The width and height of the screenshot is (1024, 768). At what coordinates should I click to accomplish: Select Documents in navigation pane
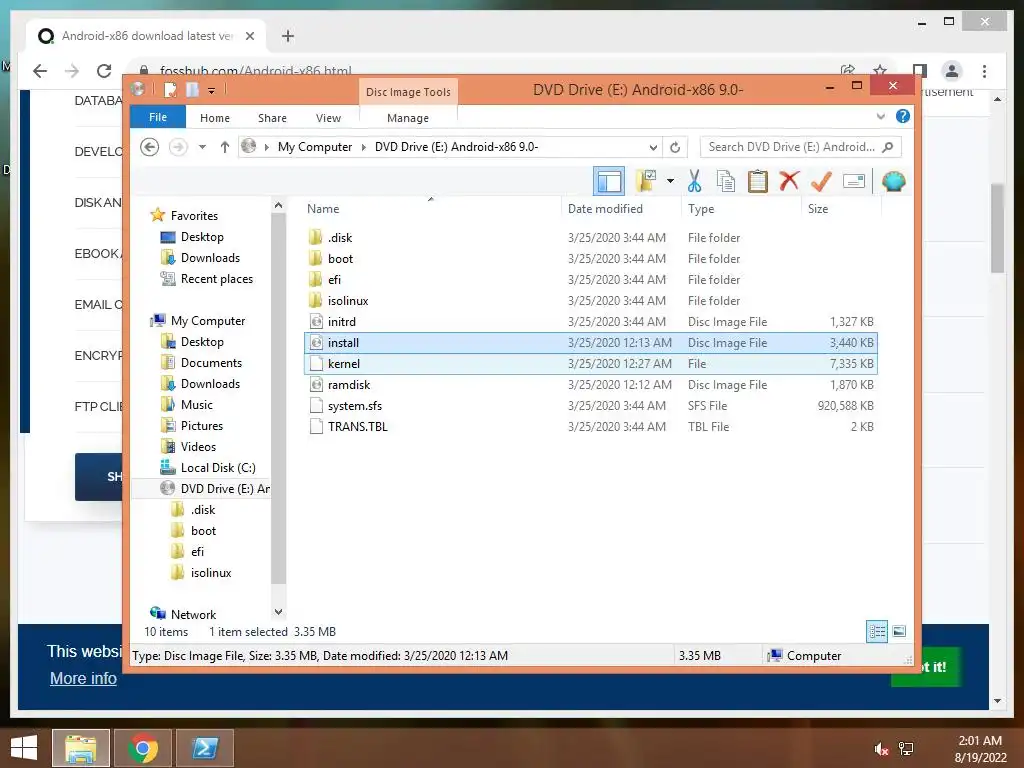pos(211,362)
